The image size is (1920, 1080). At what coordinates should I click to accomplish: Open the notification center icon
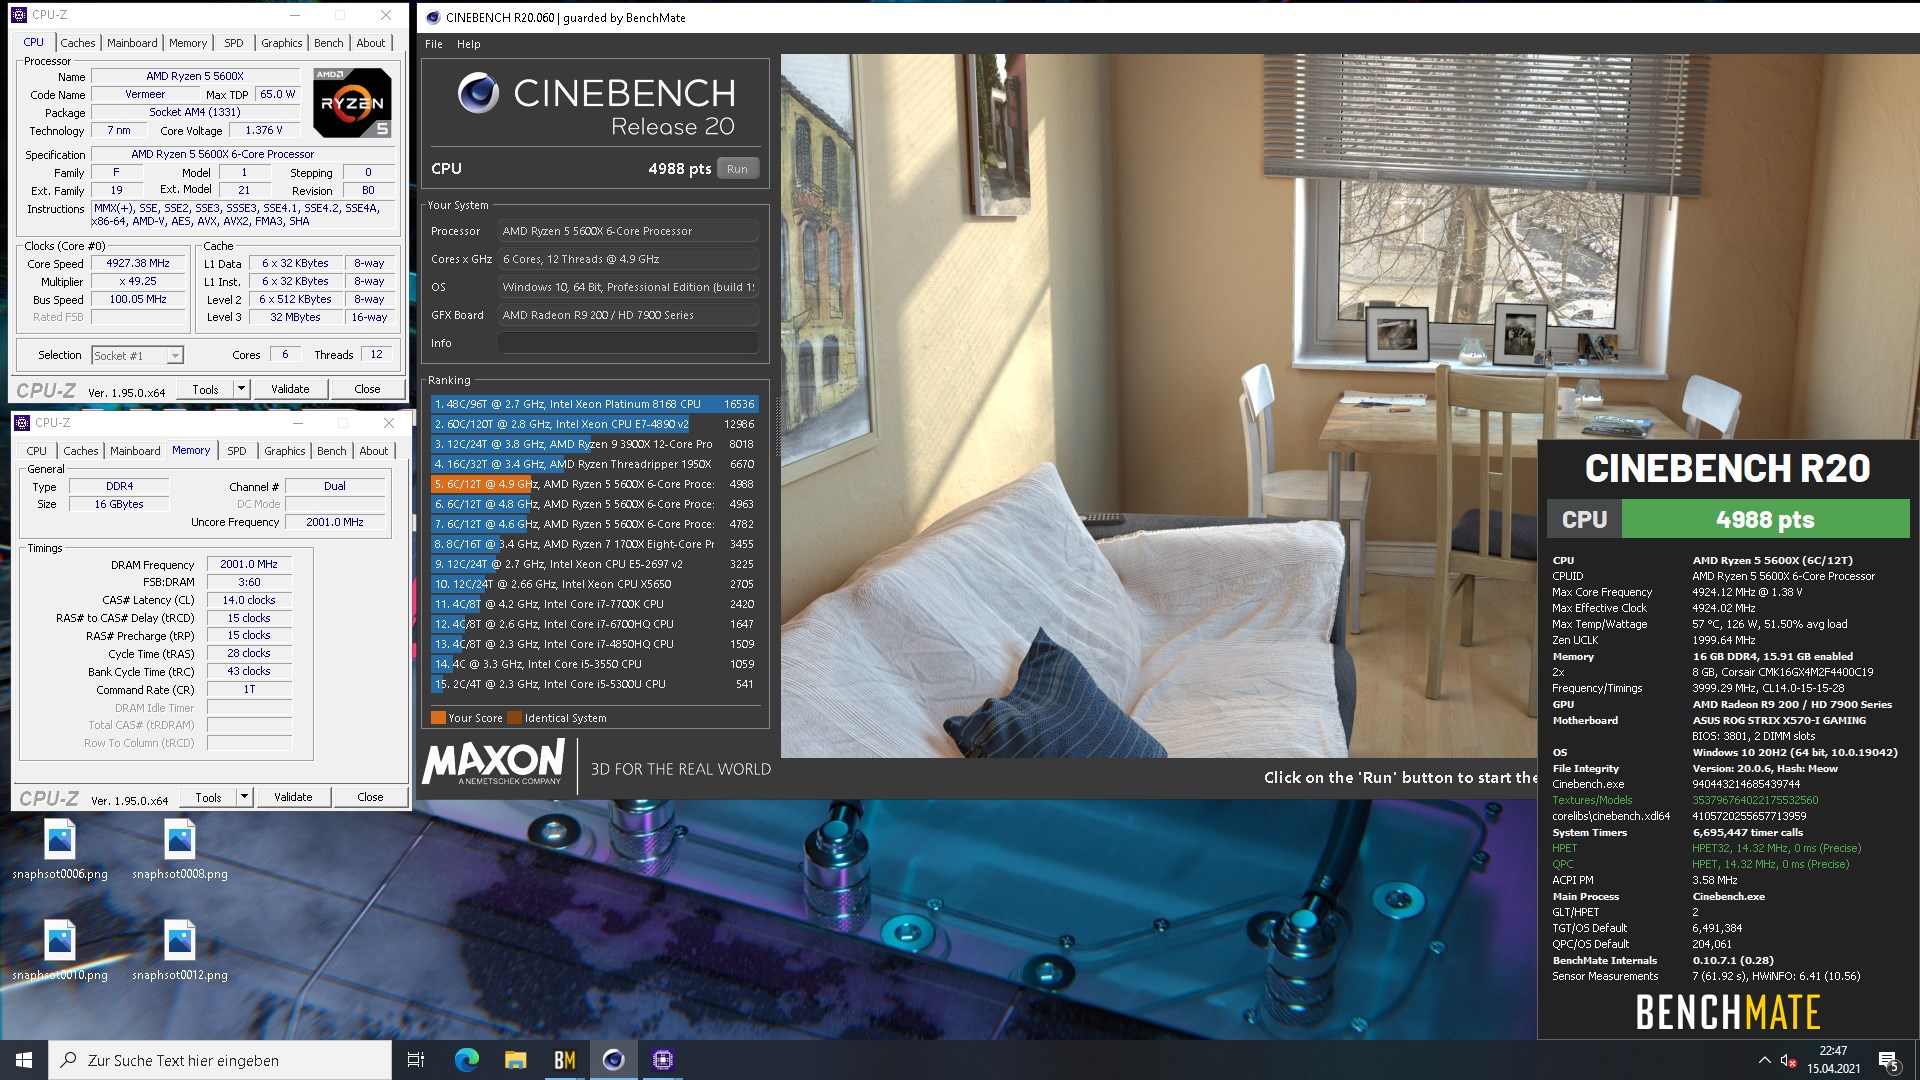pos(1888,1060)
